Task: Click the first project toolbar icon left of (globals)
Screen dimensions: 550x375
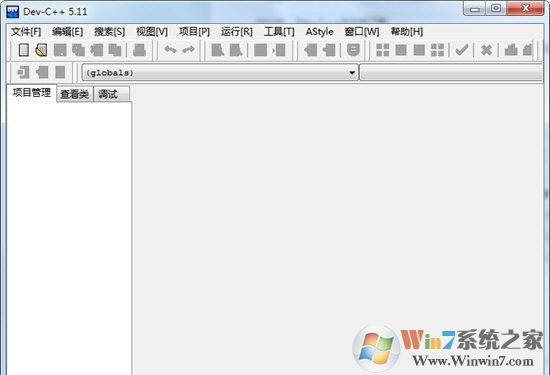Action: coord(24,72)
